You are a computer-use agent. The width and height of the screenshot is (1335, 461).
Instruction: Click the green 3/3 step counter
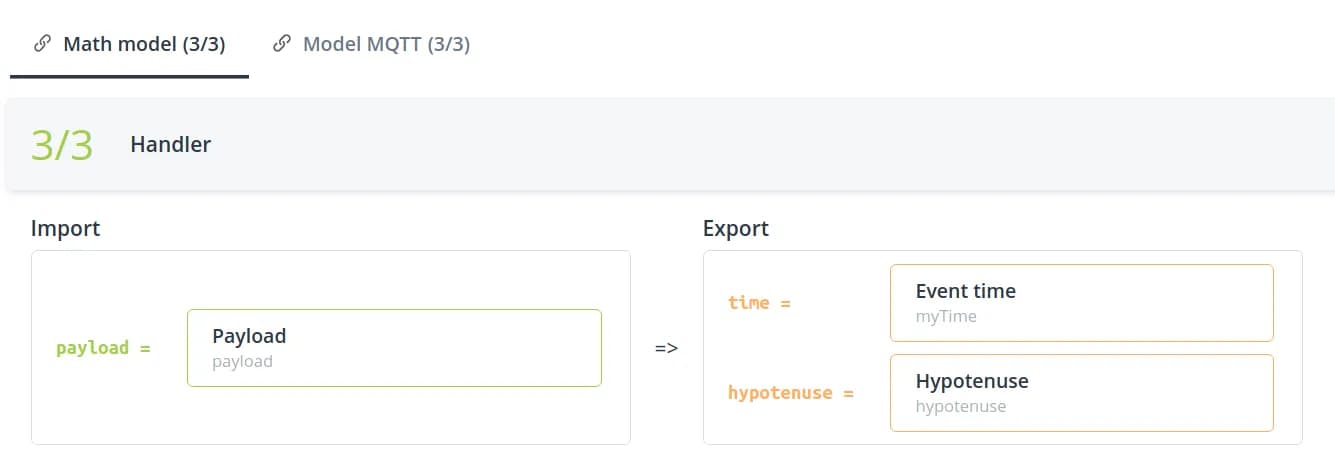pos(62,145)
